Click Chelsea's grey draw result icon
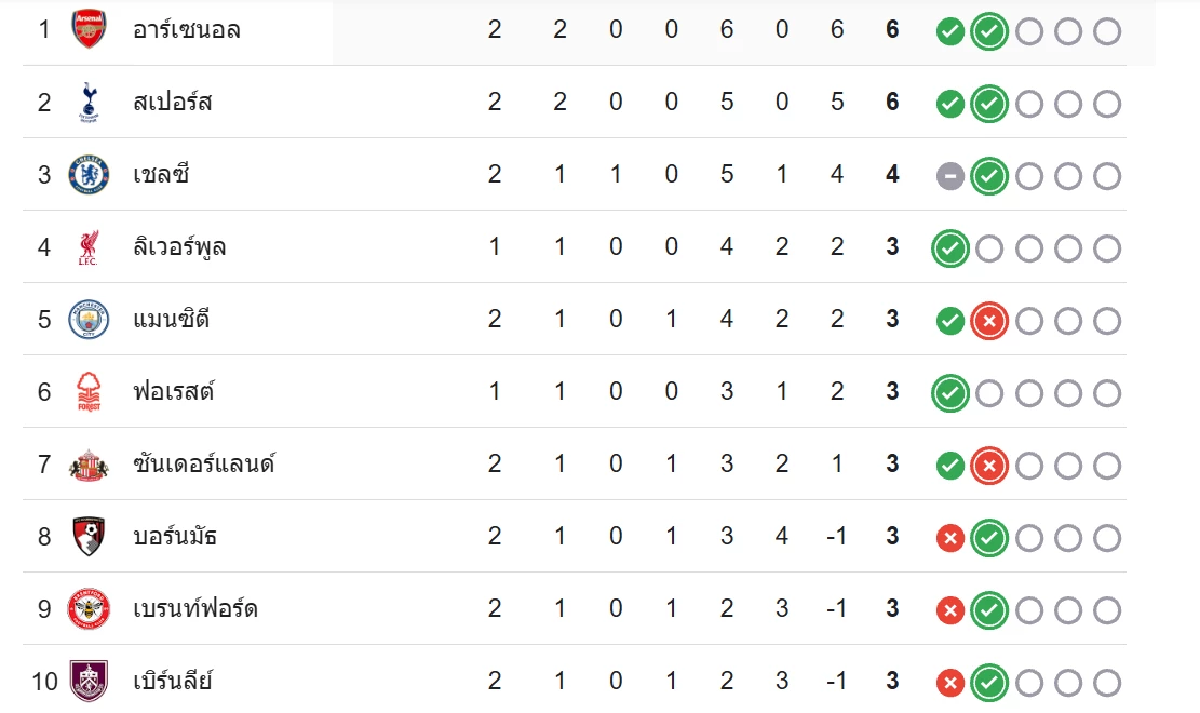Image resolution: width=1200 pixels, height=713 pixels. [x=950, y=177]
